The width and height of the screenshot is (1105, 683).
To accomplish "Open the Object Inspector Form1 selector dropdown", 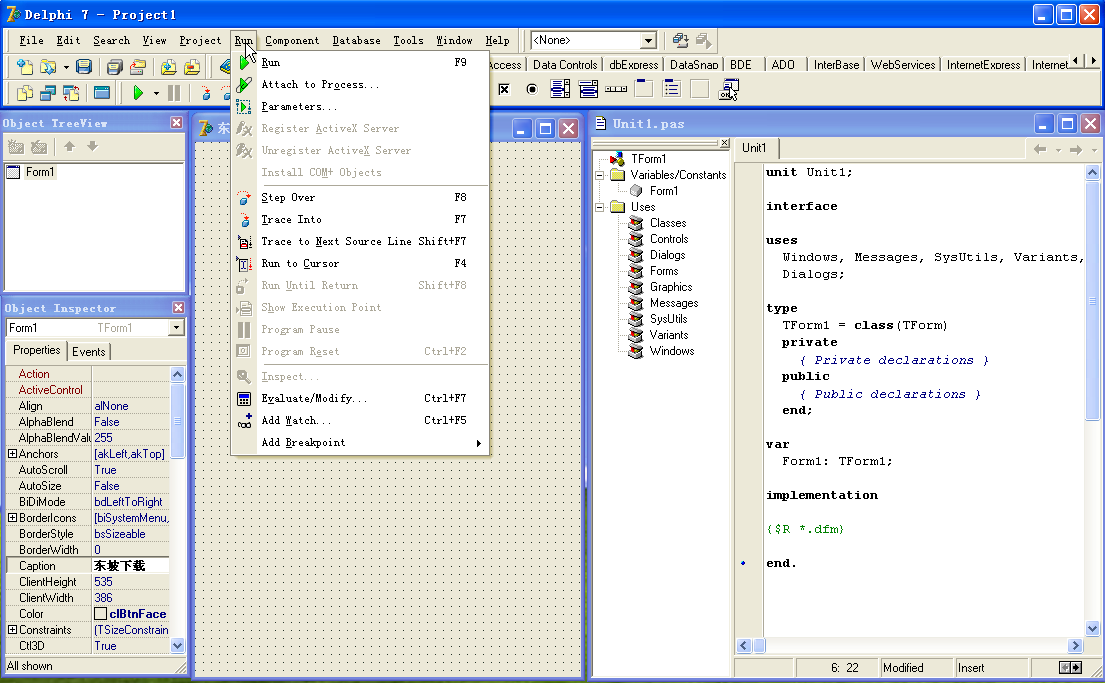I will (176, 328).
